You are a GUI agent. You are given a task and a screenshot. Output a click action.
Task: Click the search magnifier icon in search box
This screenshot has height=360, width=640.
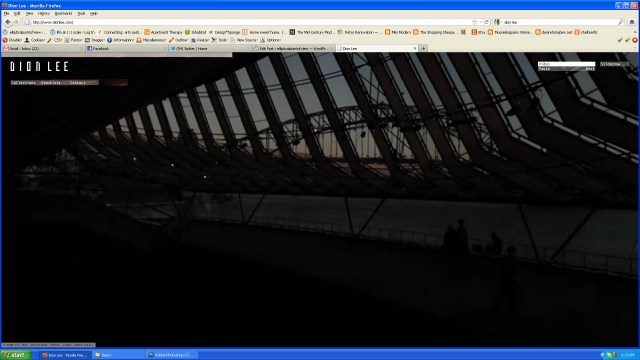pos(621,22)
